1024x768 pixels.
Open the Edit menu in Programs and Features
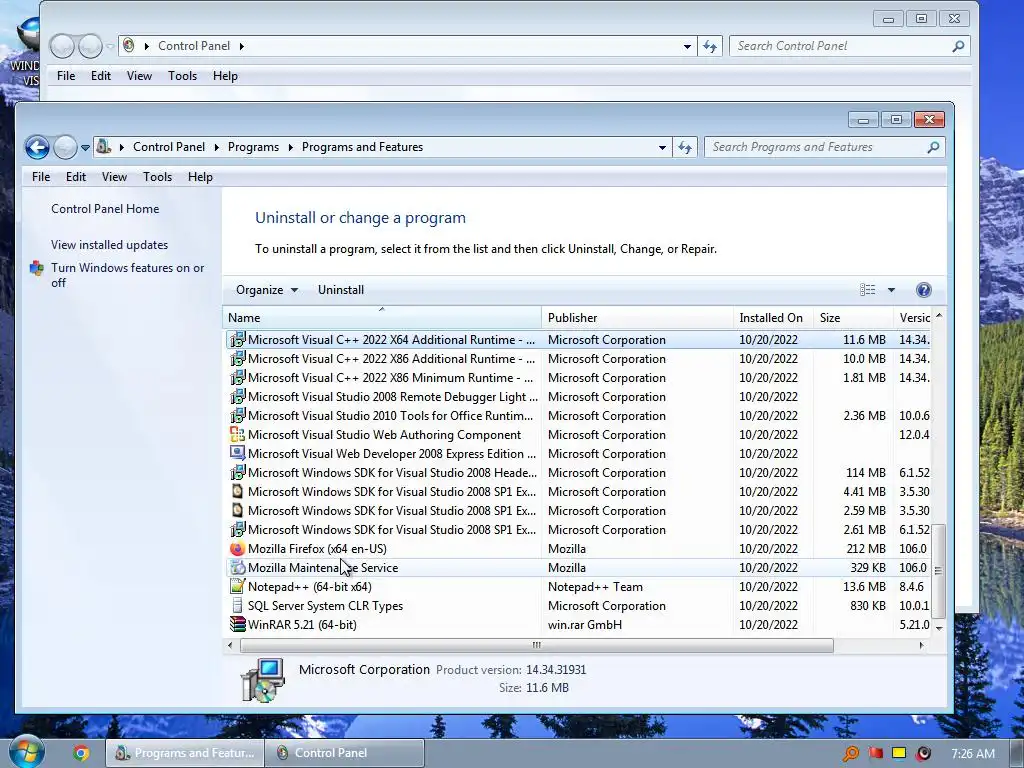(76, 177)
